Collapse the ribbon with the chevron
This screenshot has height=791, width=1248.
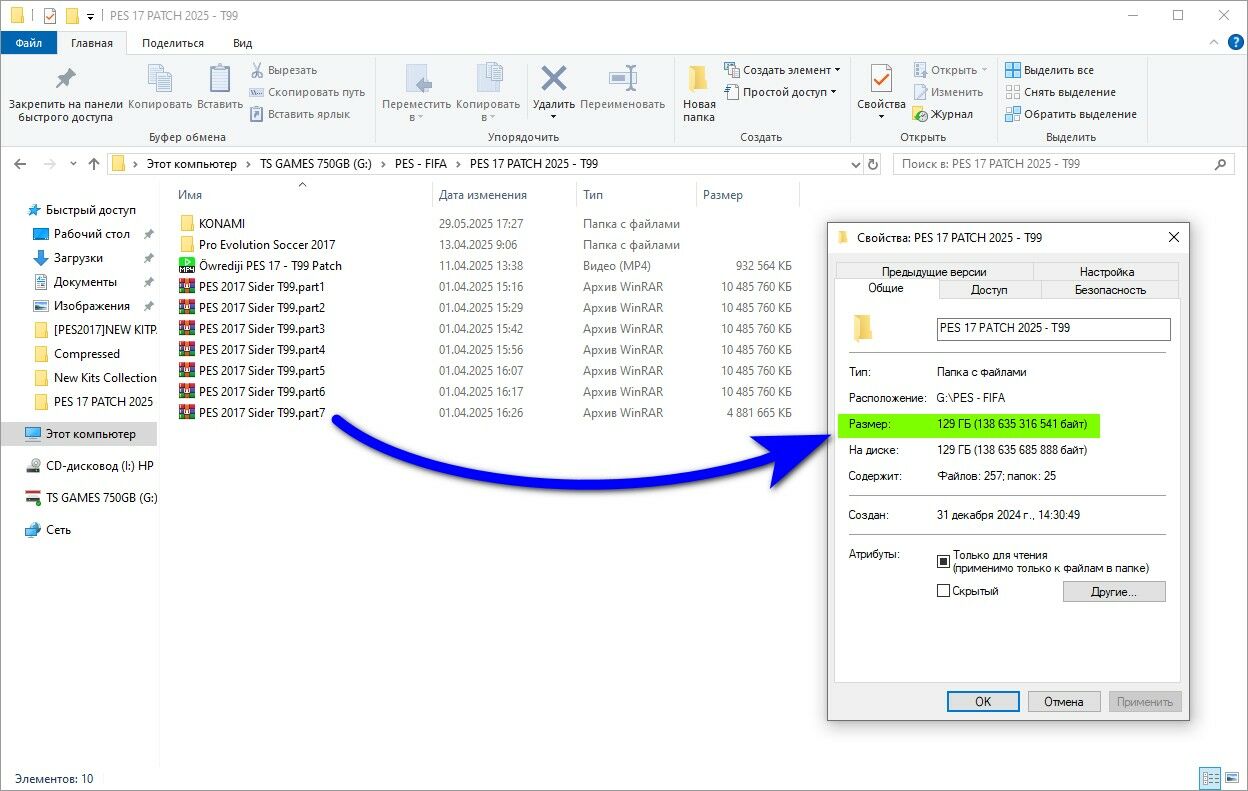click(1214, 42)
